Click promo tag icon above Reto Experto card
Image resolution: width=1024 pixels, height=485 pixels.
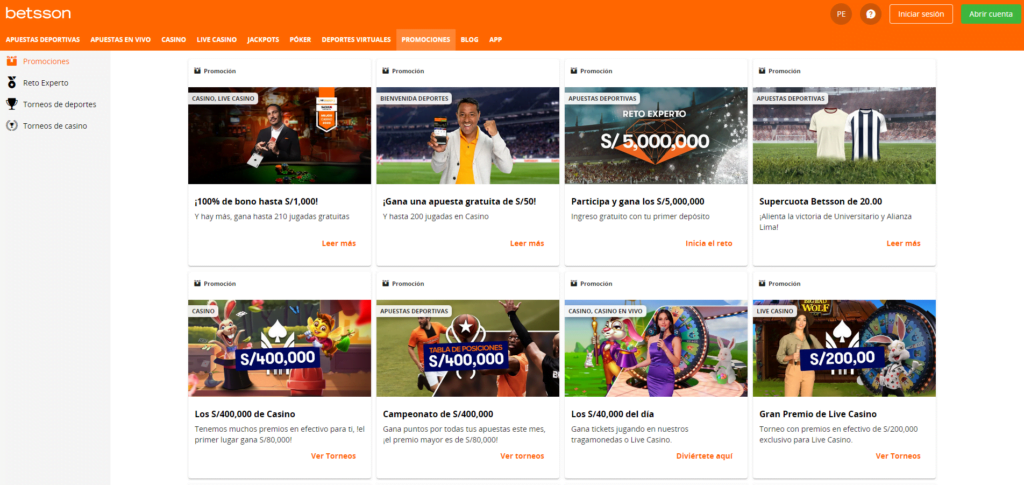click(x=574, y=70)
